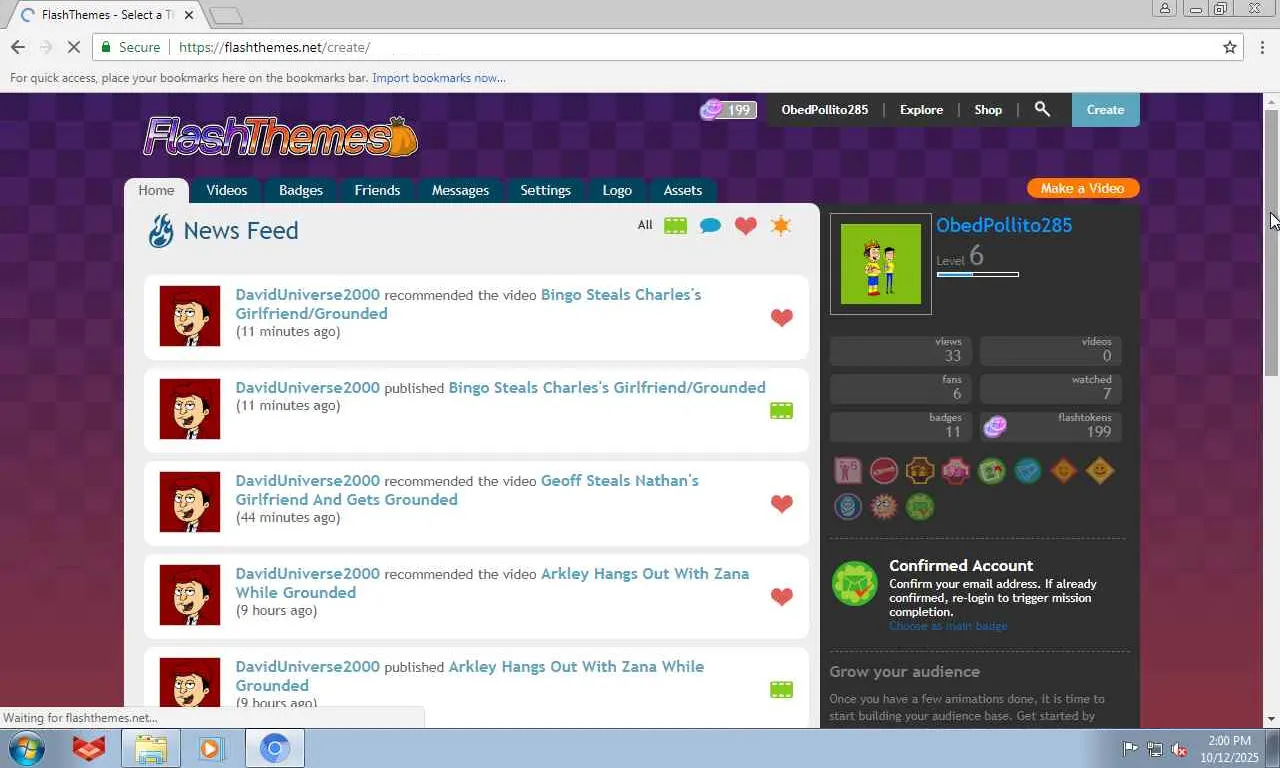This screenshot has height=768, width=1280.
Task: Filter news feed by orange sun icon
Action: pos(781,225)
